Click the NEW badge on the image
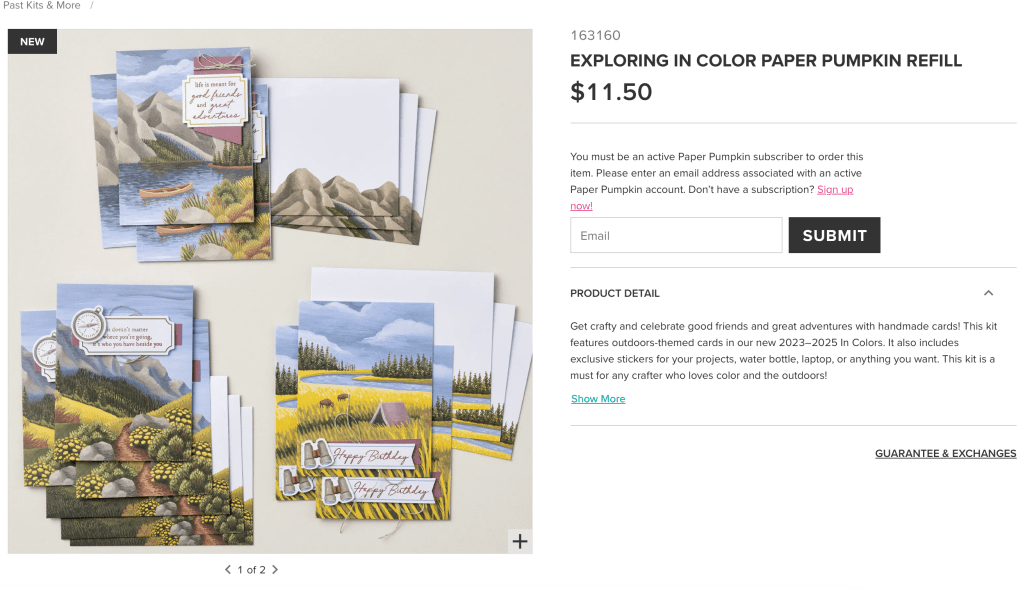This screenshot has width=1023, height=589. click(x=32, y=42)
